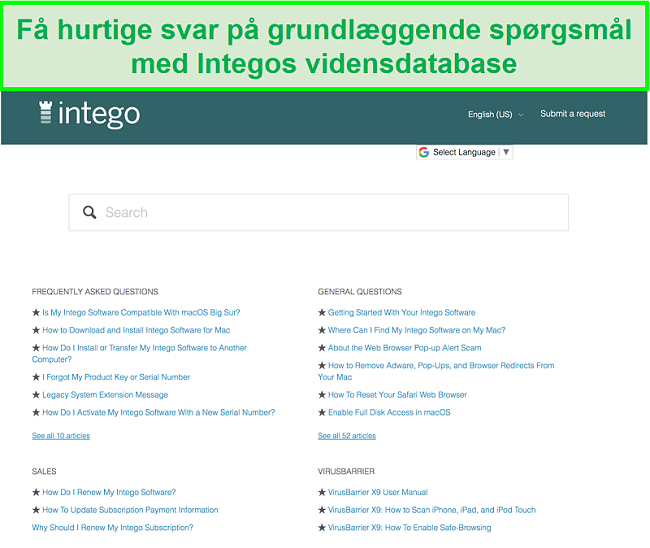Open How to Download and Install Intego Software for Mac
The height and width of the screenshot is (548, 650).
tap(136, 330)
